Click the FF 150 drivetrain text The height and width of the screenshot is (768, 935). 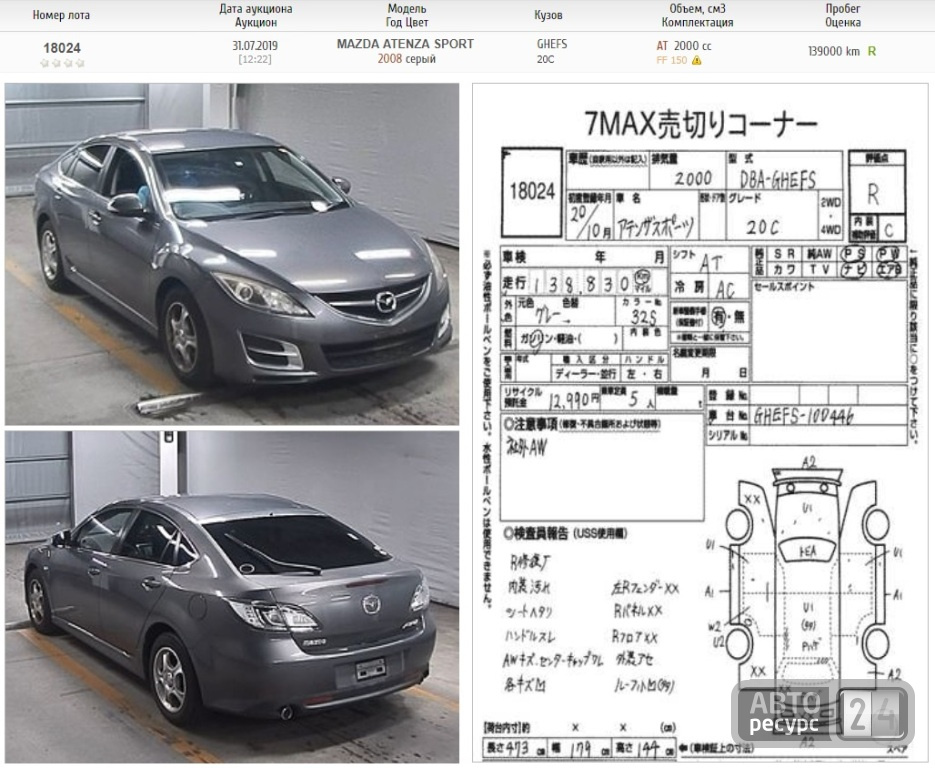click(671, 60)
